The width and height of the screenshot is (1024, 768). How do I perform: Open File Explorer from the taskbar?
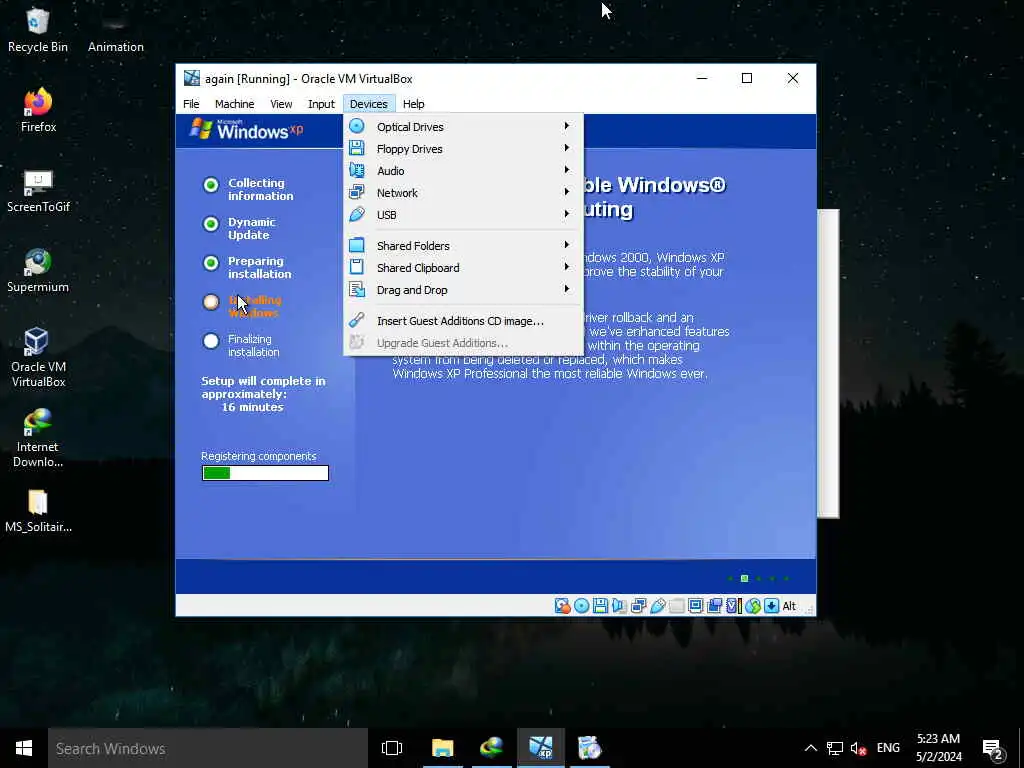click(x=442, y=748)
